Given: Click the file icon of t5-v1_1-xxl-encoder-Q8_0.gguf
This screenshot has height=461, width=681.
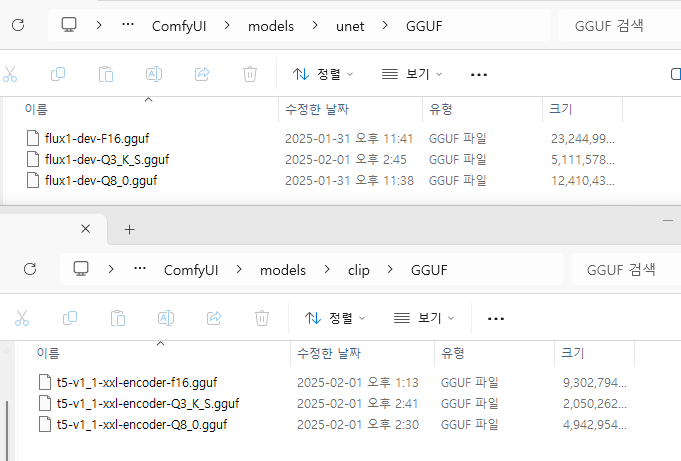Looking at the screenshot, I should click(x=45, y=424).
